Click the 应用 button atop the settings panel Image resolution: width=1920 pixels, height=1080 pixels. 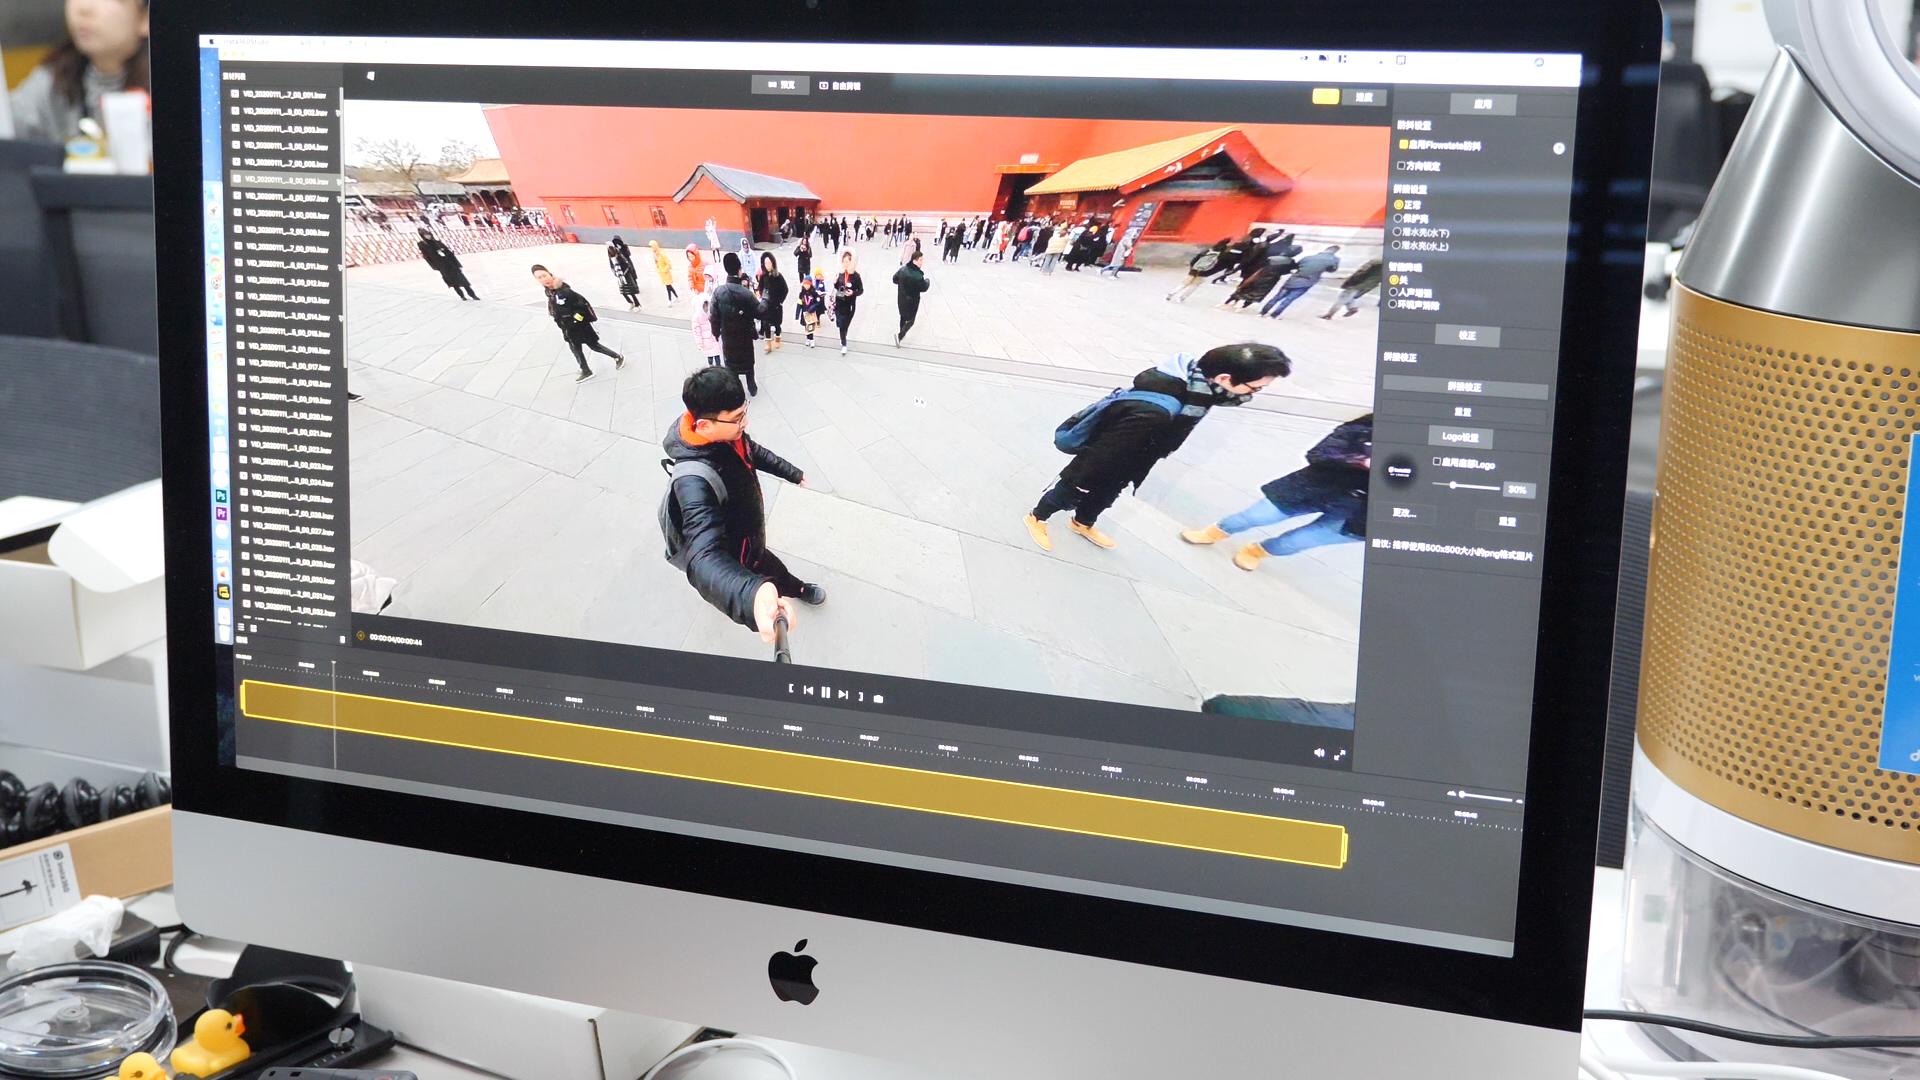[1483, 104]
